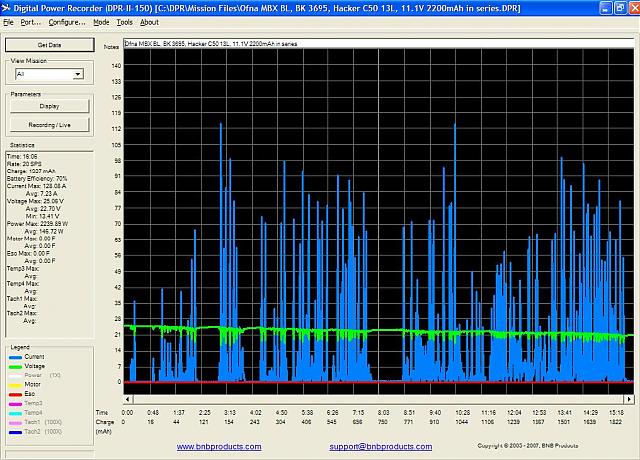The image size is (640, 460).
Task: Click the Digital Power Recorder title bar icon
Action: click(x=7, y=7)
